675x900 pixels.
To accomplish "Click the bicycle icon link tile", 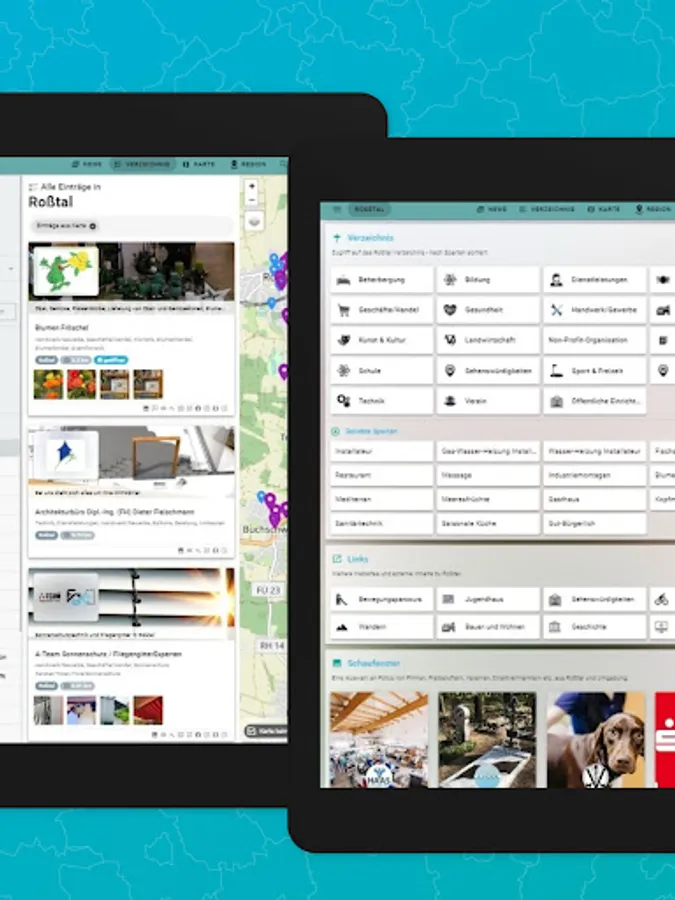I will pyautogui.click(x=662, y=599).
